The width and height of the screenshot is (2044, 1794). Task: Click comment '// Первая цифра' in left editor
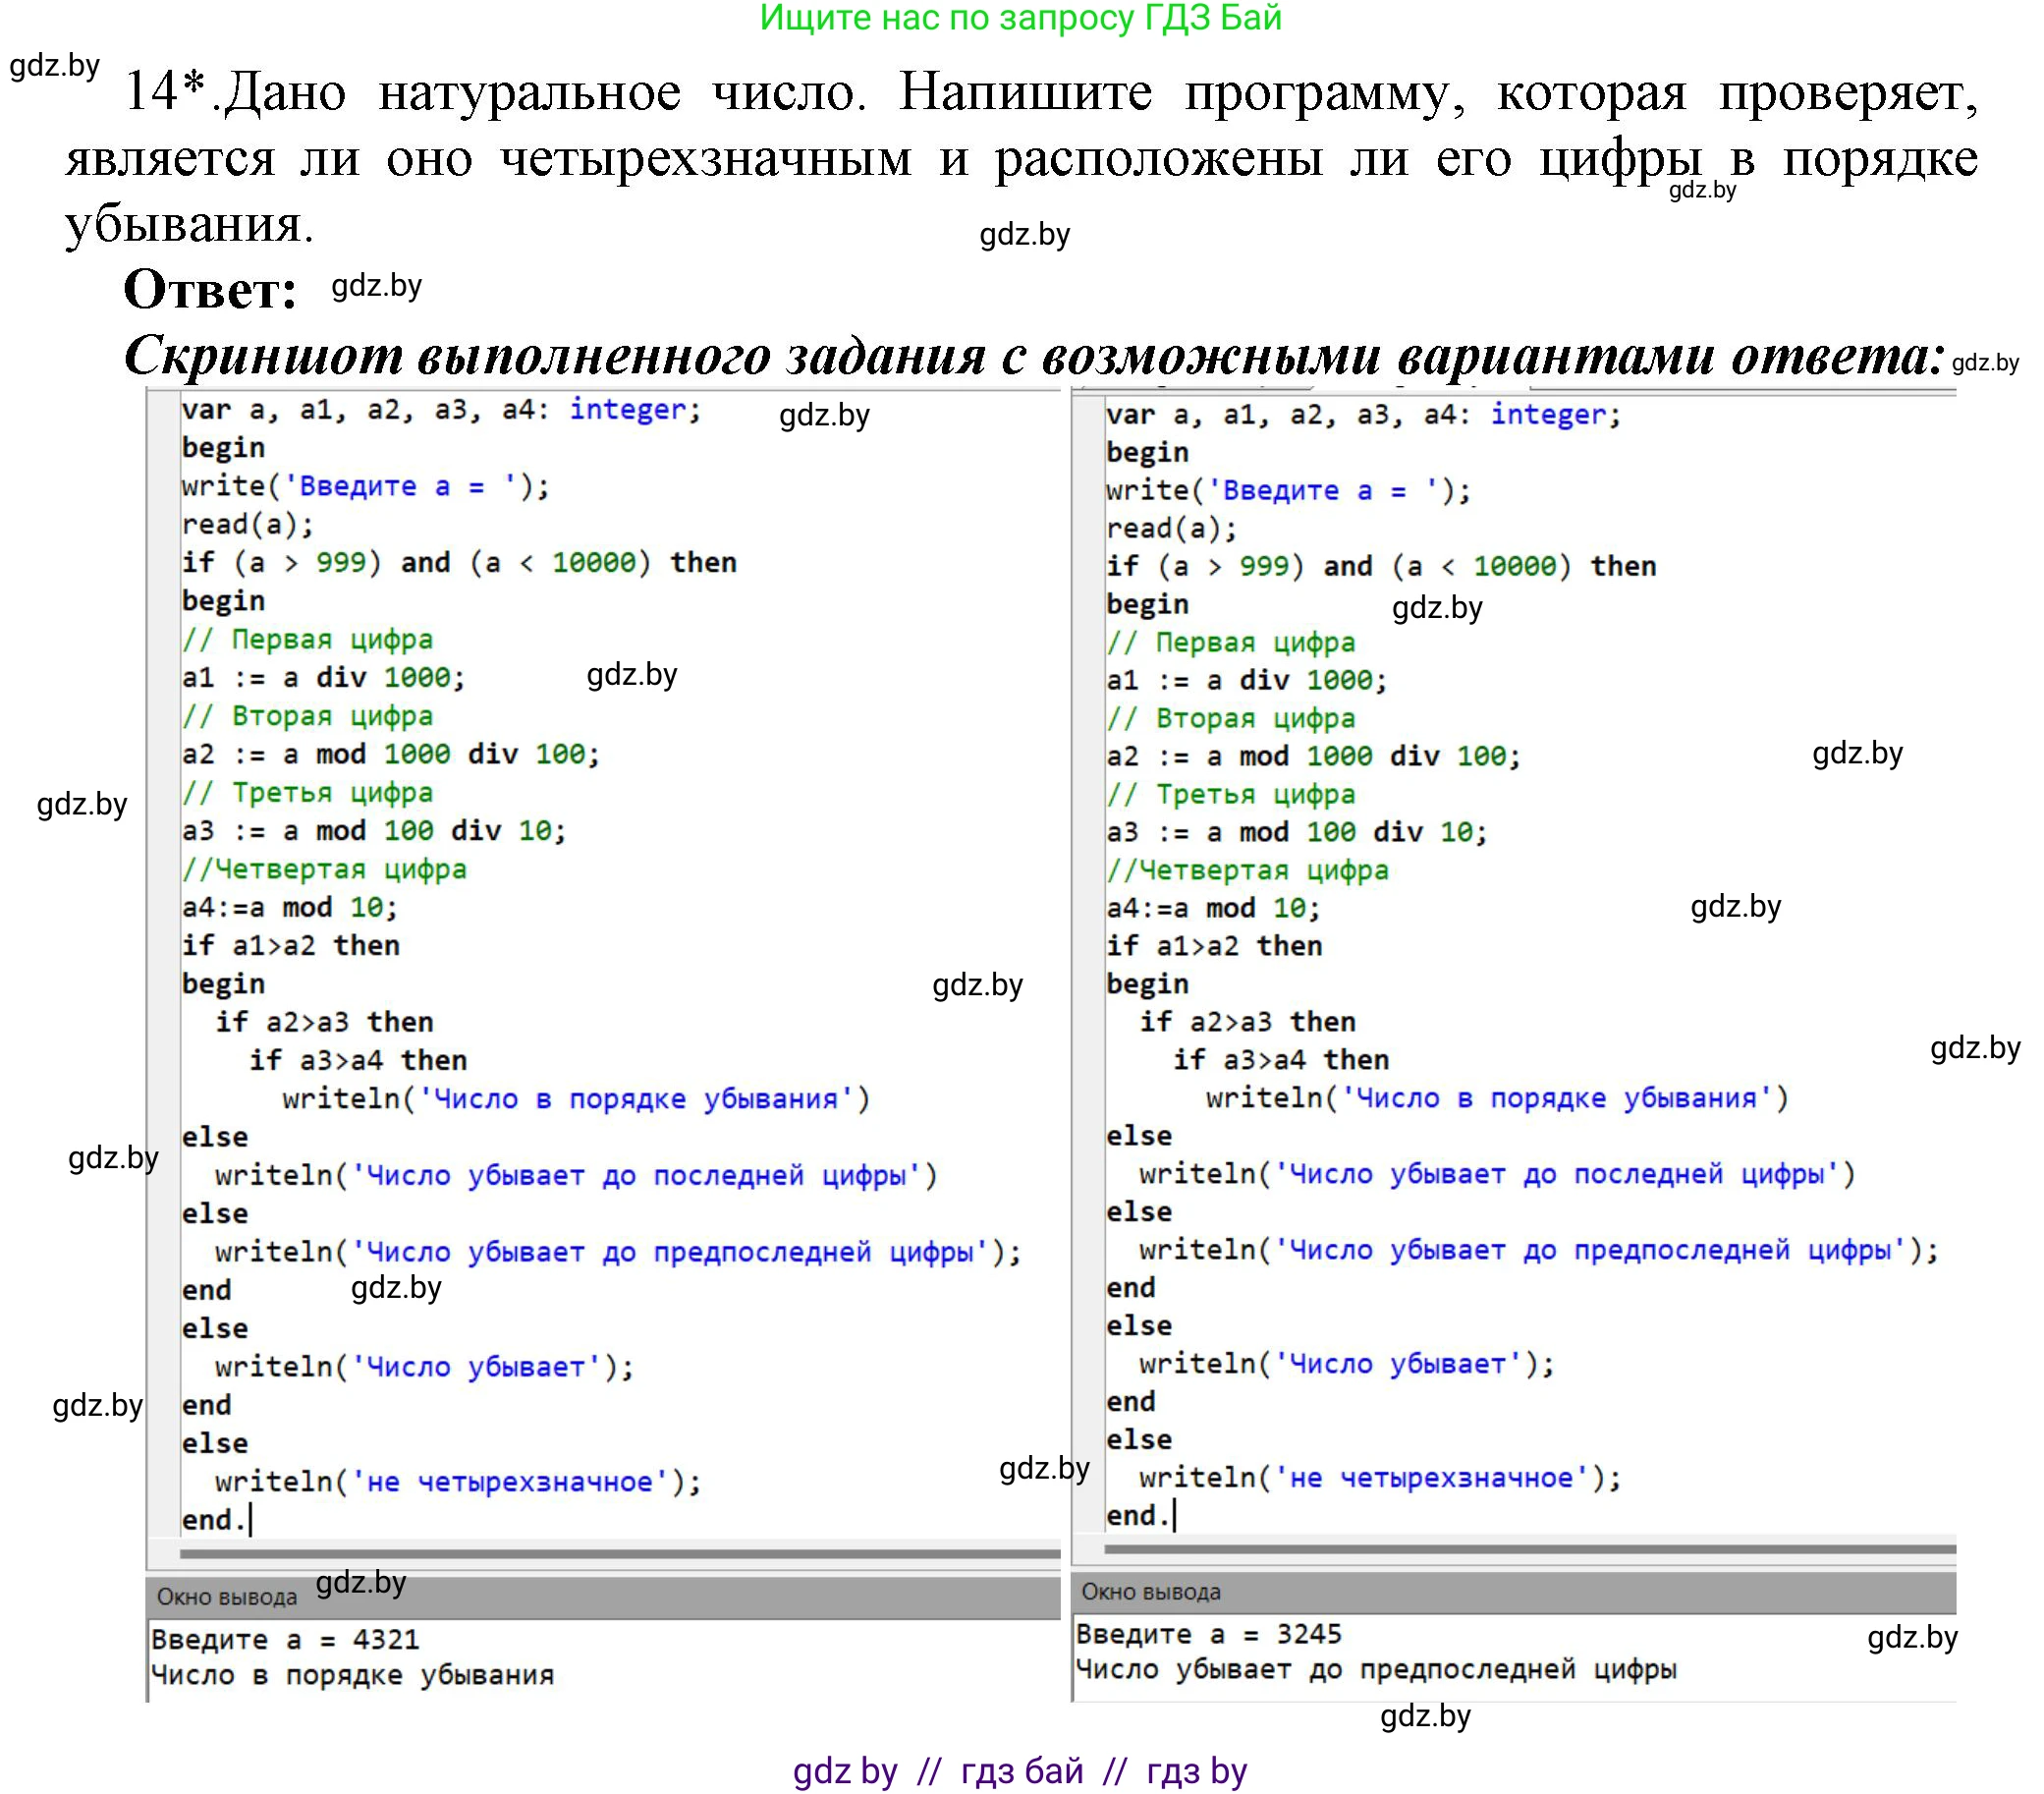(307, 638)
